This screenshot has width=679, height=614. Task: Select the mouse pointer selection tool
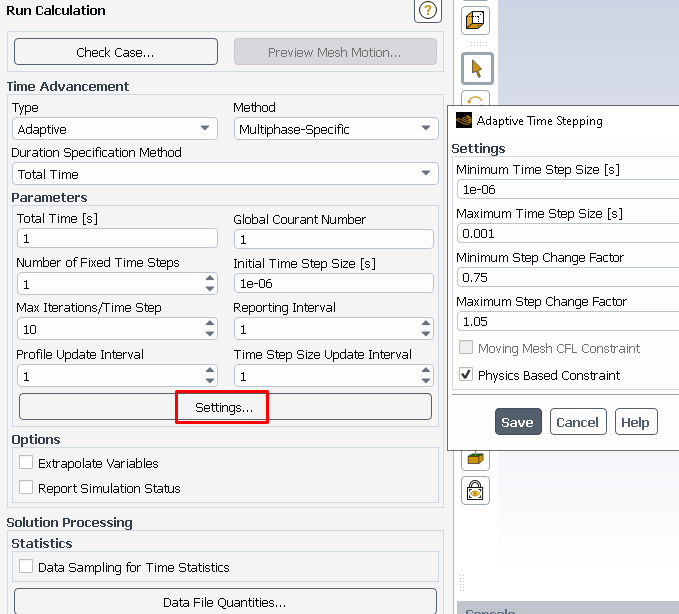coord(477,68)
